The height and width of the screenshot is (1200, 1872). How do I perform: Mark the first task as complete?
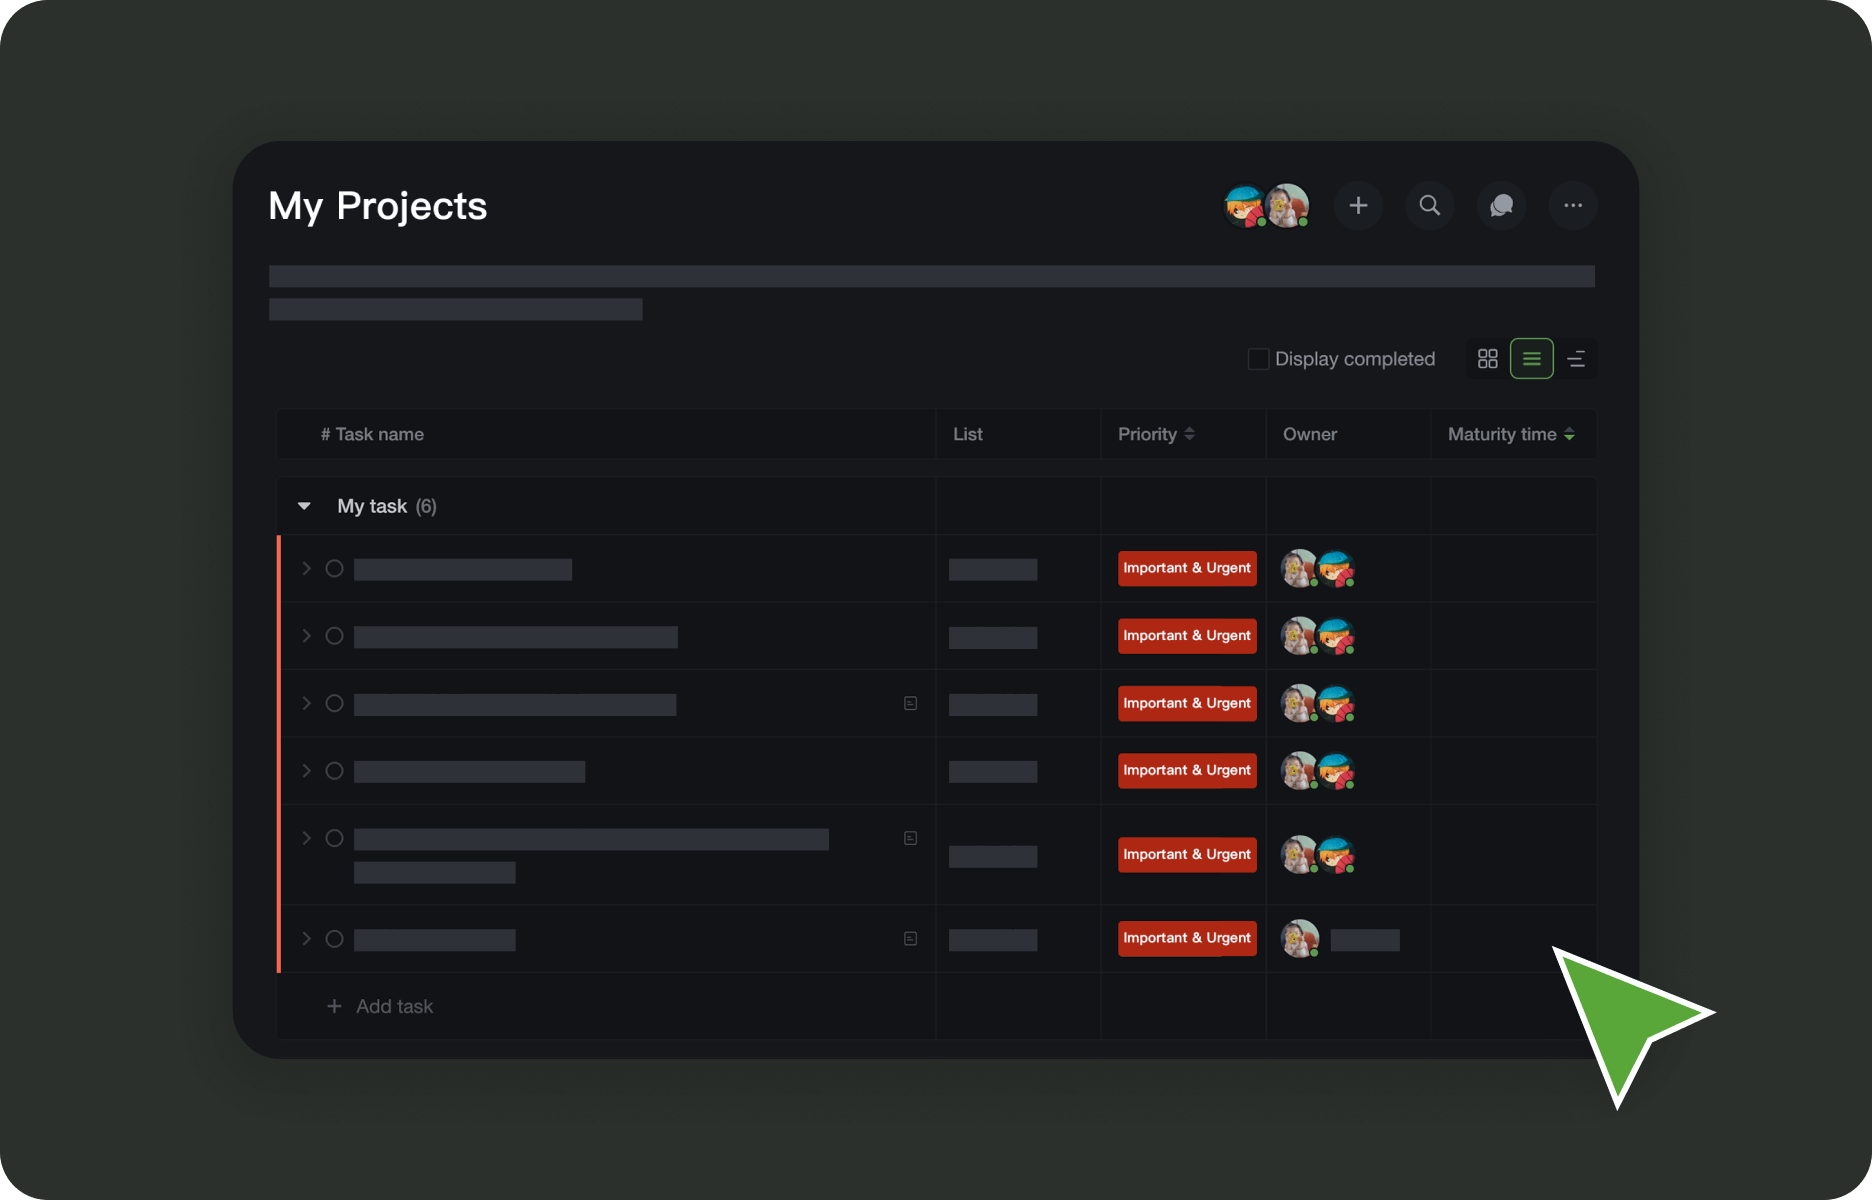click(x=335, y=569)
